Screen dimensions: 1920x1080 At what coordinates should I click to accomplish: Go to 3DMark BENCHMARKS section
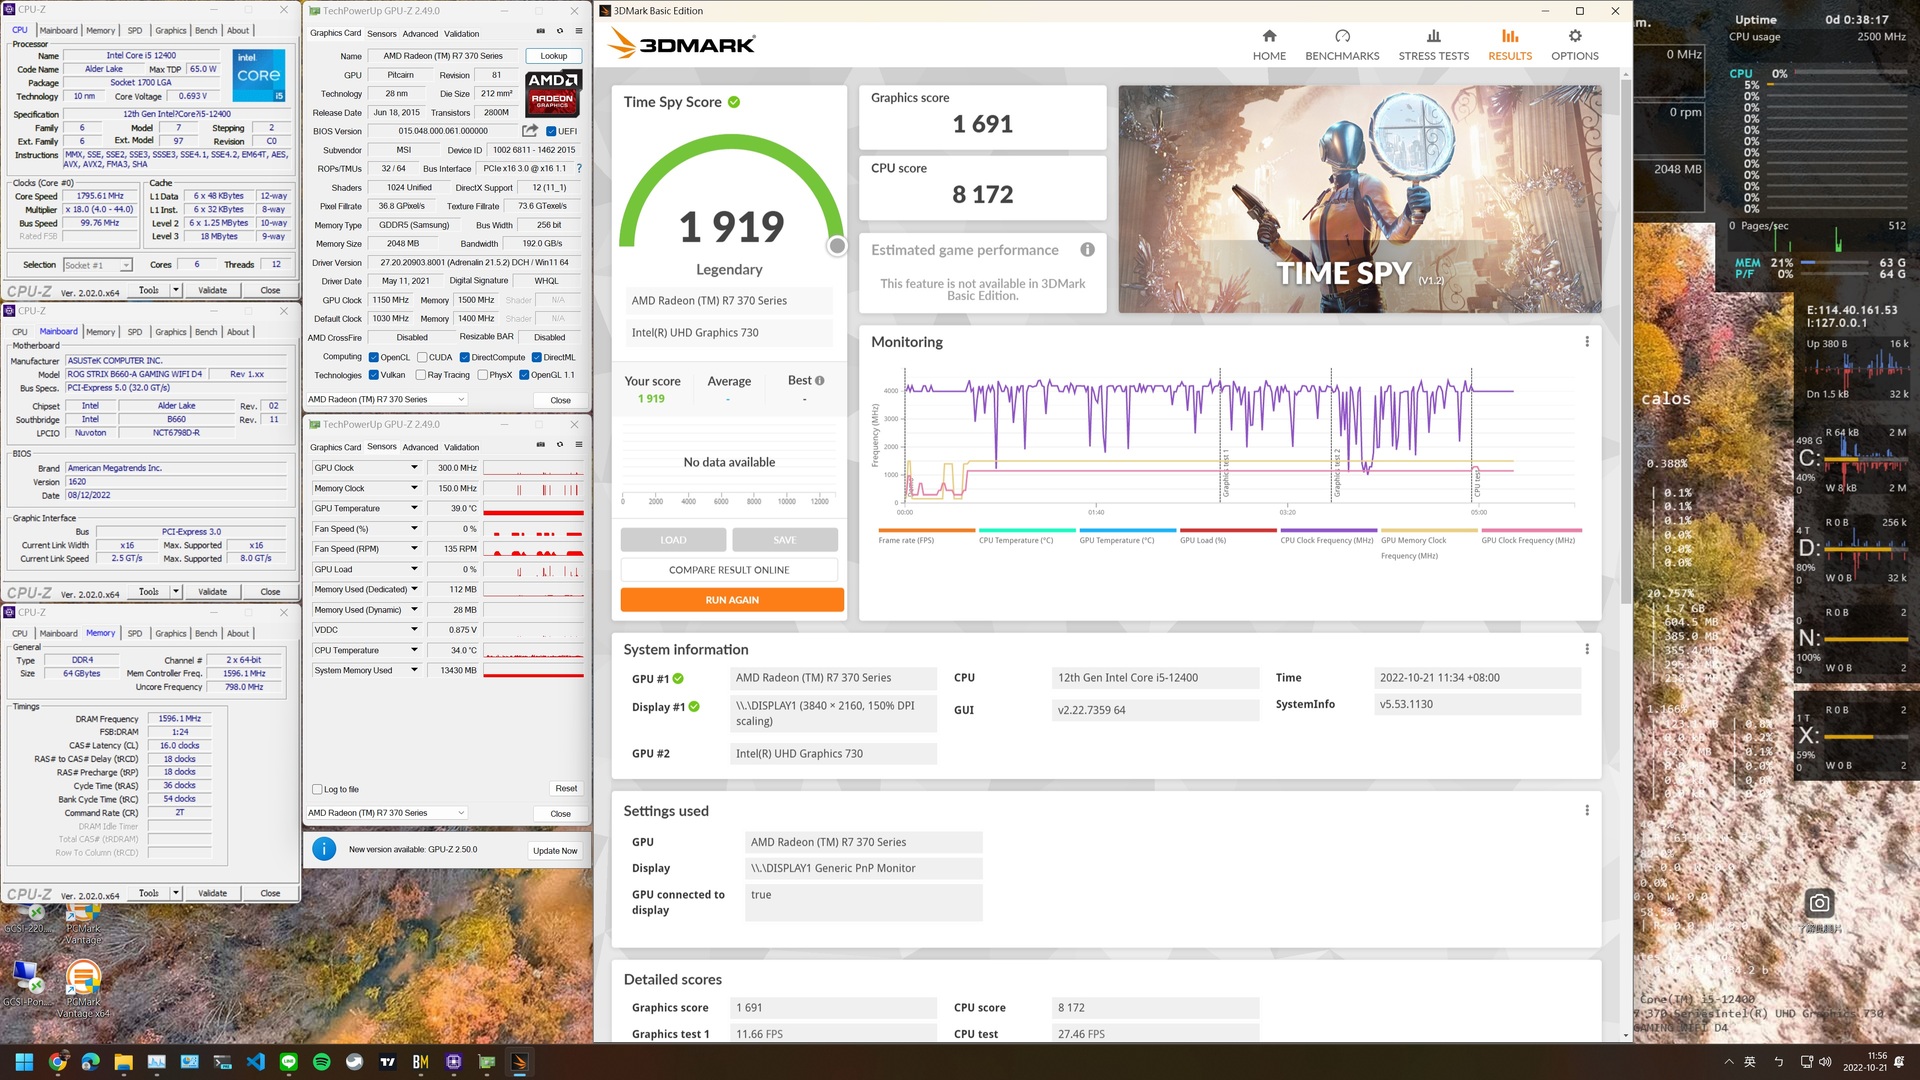1342,45
